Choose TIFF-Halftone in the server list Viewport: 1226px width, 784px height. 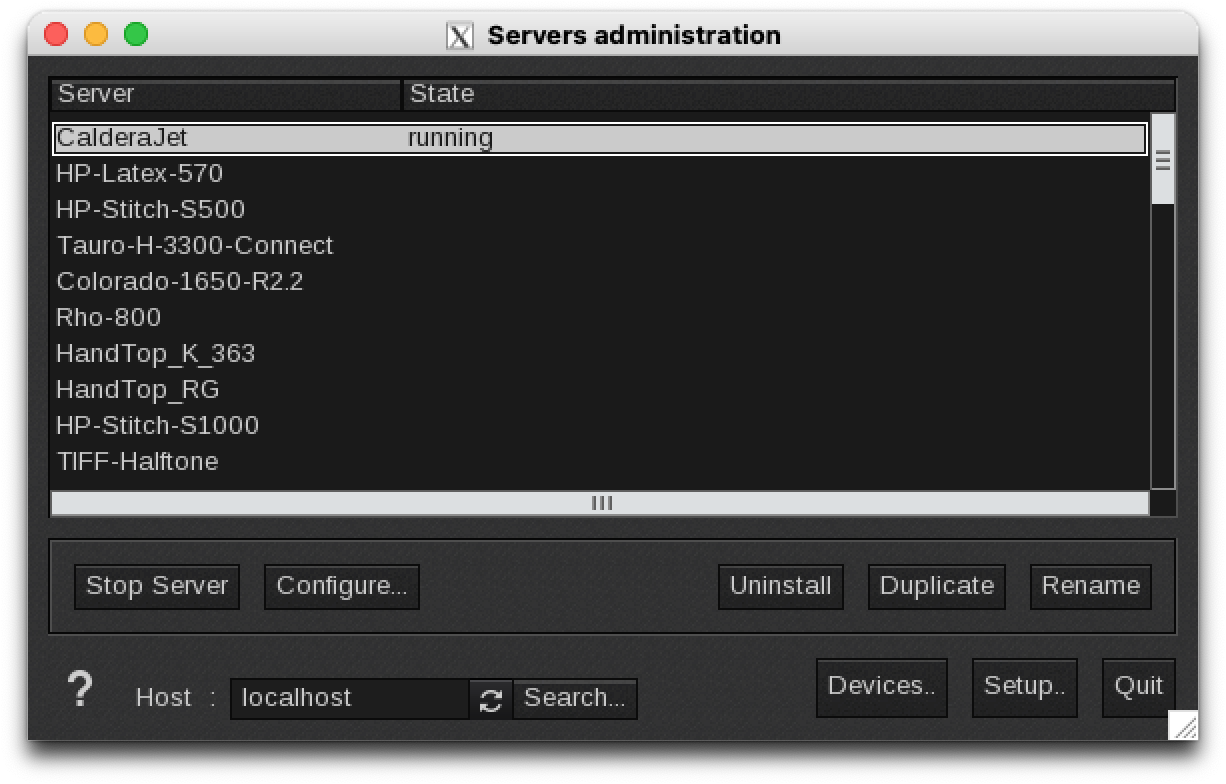coord(137,462)
